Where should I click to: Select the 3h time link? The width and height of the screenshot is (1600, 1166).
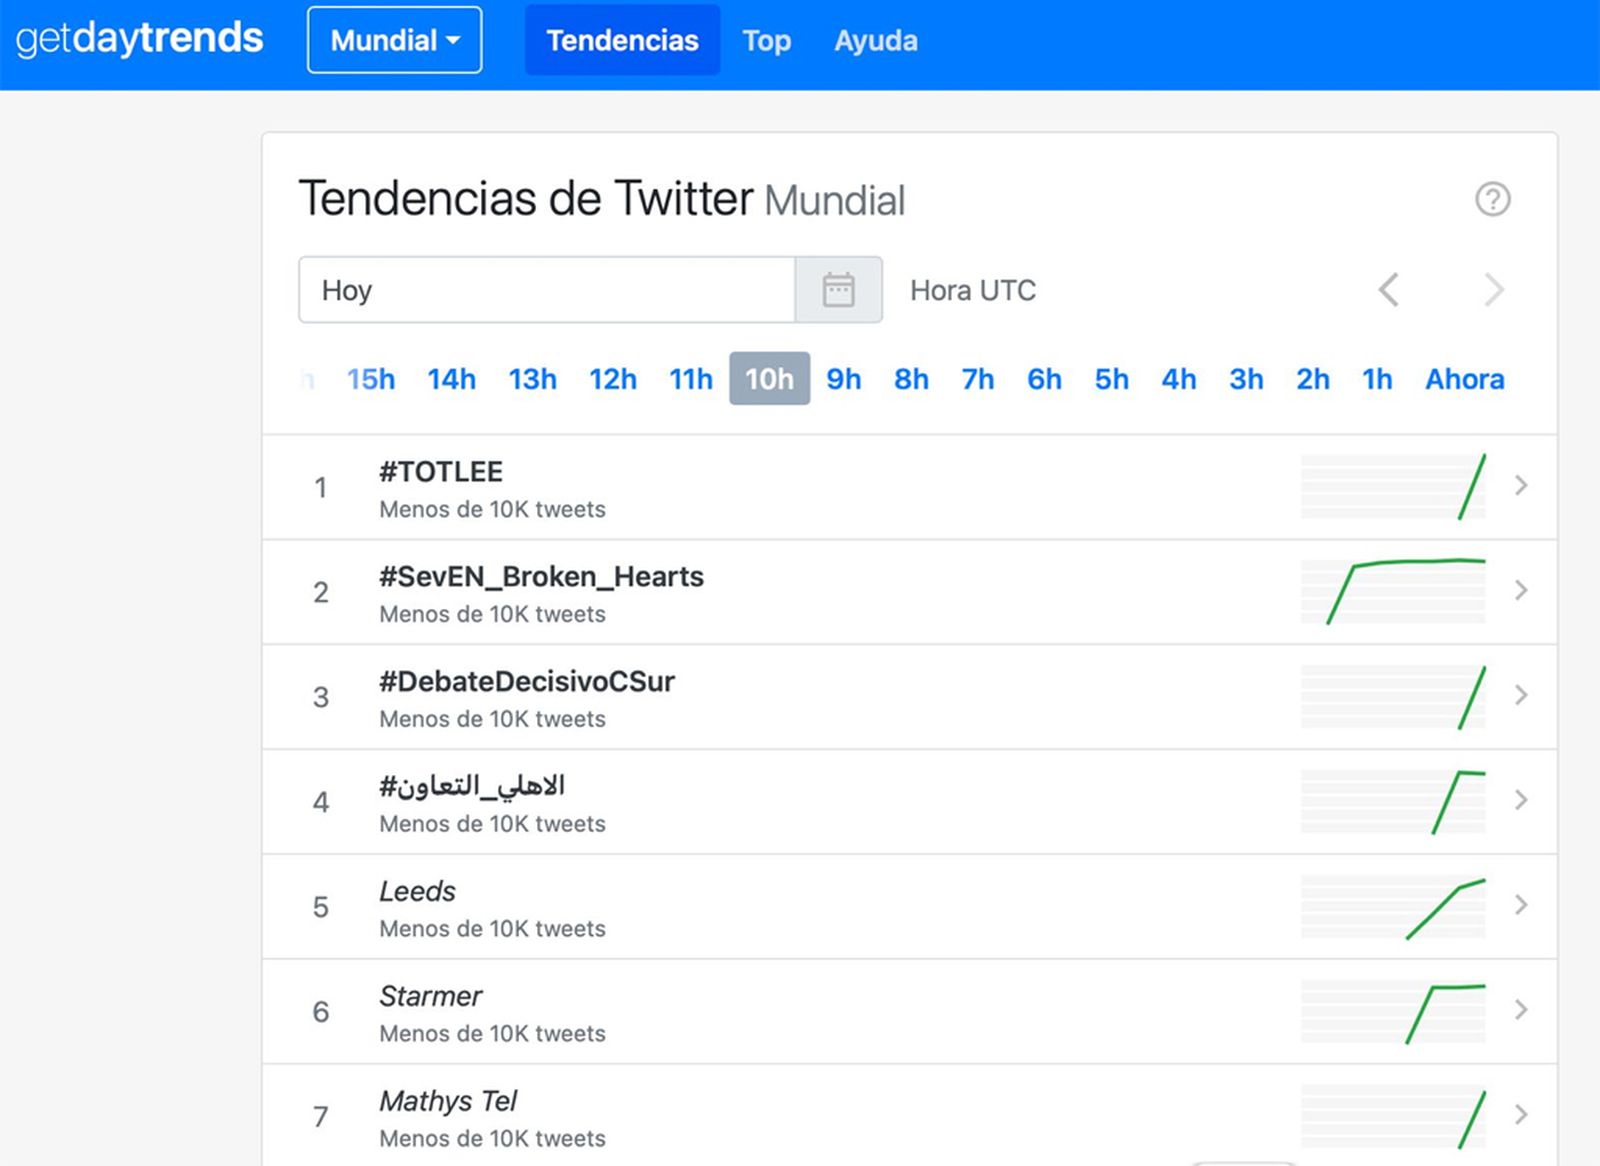pos(1246,379)
